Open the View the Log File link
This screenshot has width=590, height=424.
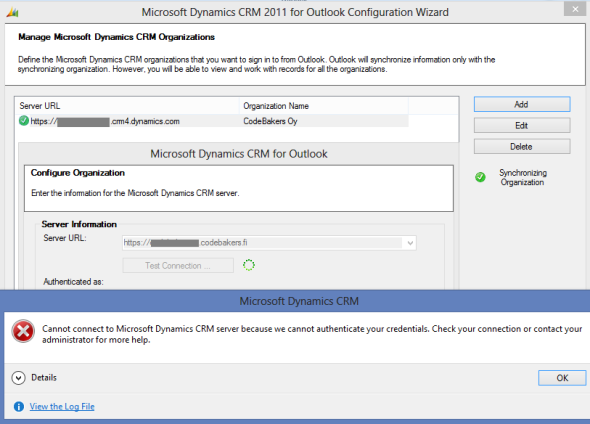(62, 407)
